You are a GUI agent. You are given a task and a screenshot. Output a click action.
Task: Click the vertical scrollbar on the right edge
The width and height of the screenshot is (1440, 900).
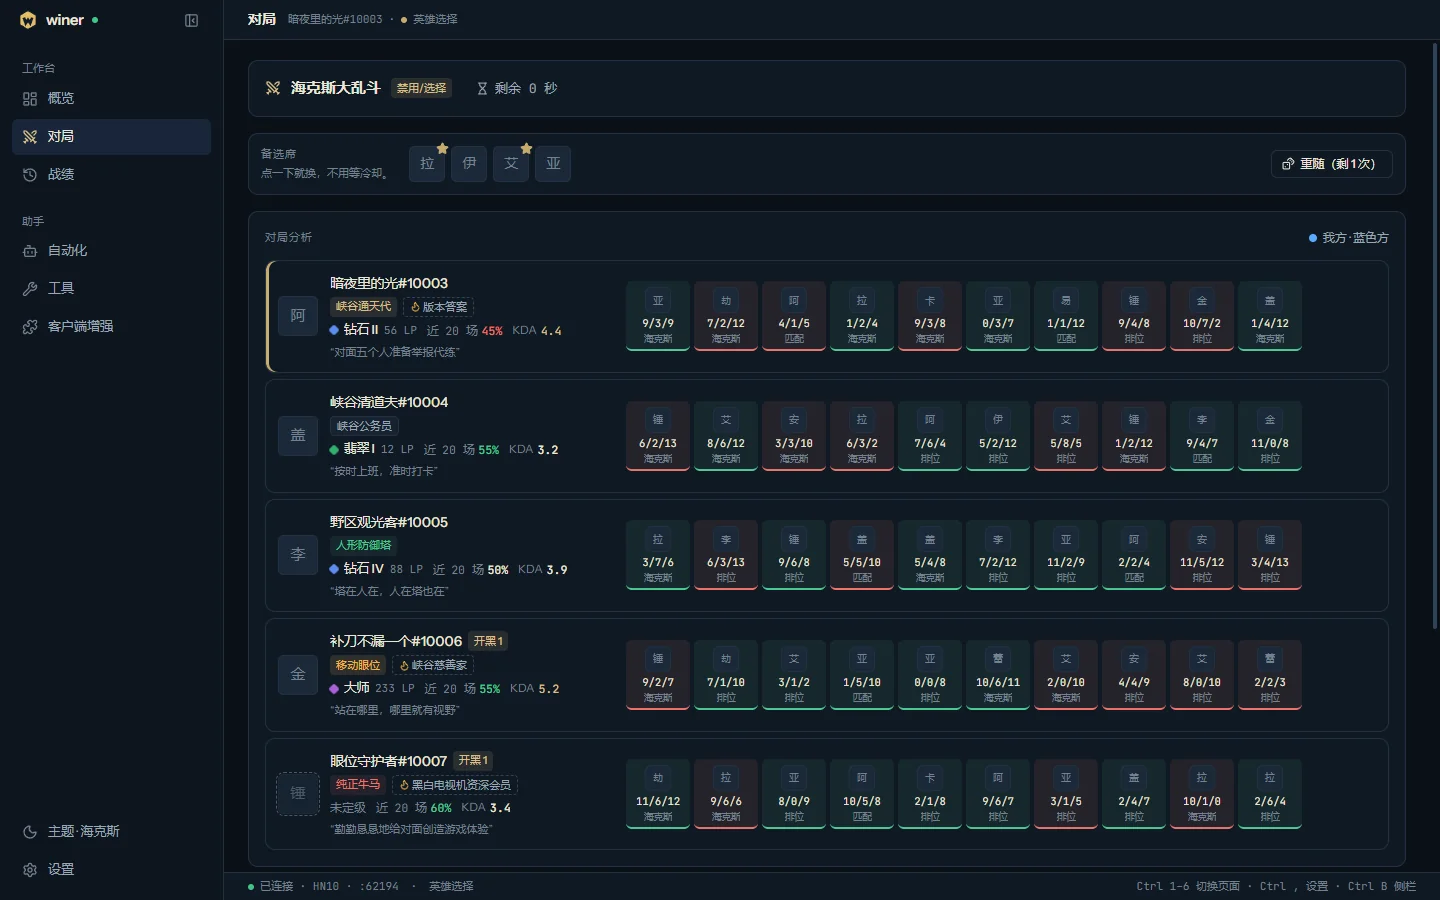(x=1435, y=335)
